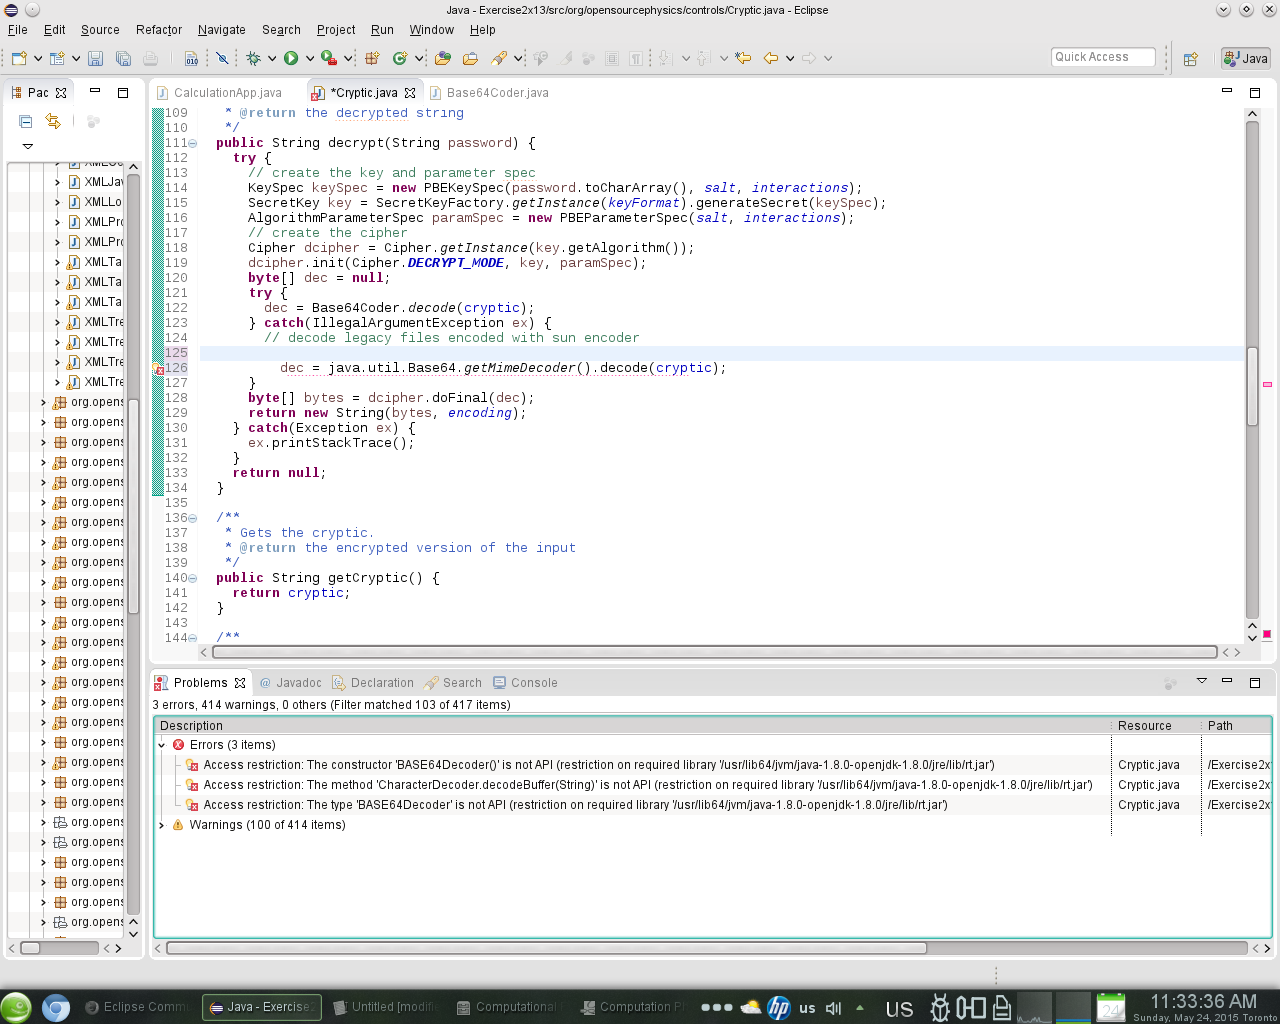This screenshot has width=1280, height=1024.
Task: Toggle Show Whitespace Characters in toolbar
Action: point(636,59)
